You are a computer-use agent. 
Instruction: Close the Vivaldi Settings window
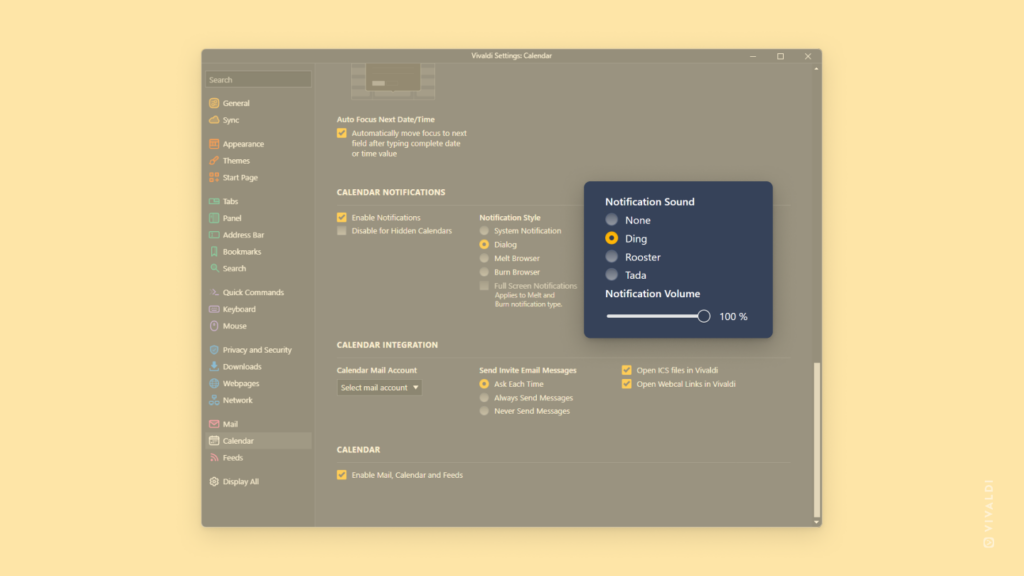(x=808, y=56)
